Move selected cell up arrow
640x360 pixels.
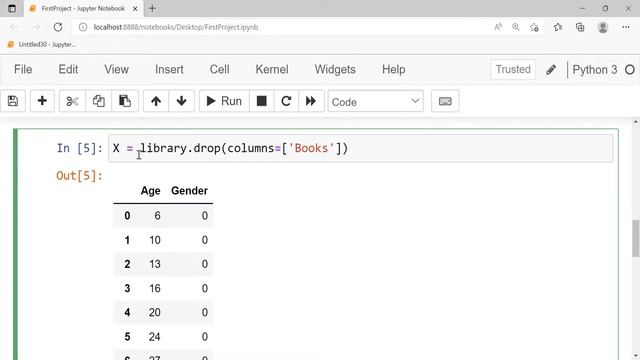[x=156, y=101]
